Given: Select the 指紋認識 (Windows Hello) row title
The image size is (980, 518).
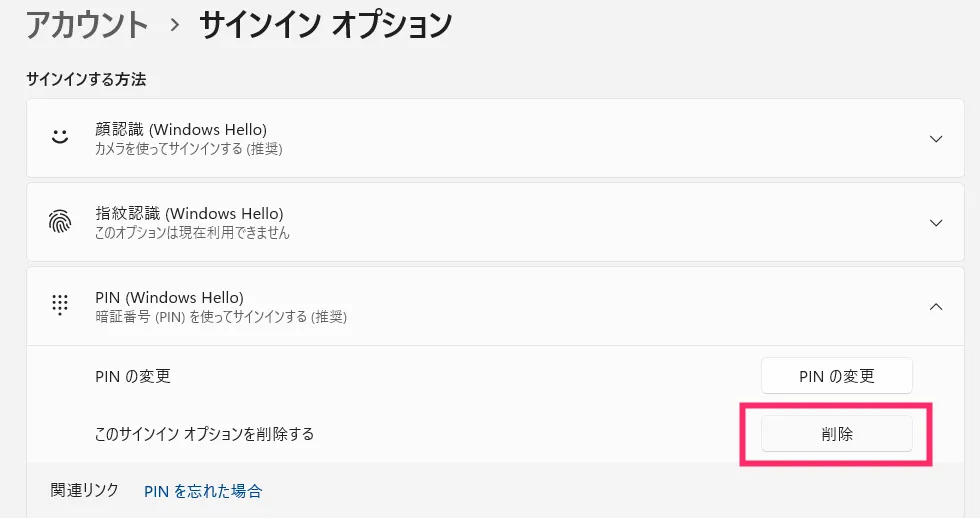Looking at the screenshot, I should 189,213.
